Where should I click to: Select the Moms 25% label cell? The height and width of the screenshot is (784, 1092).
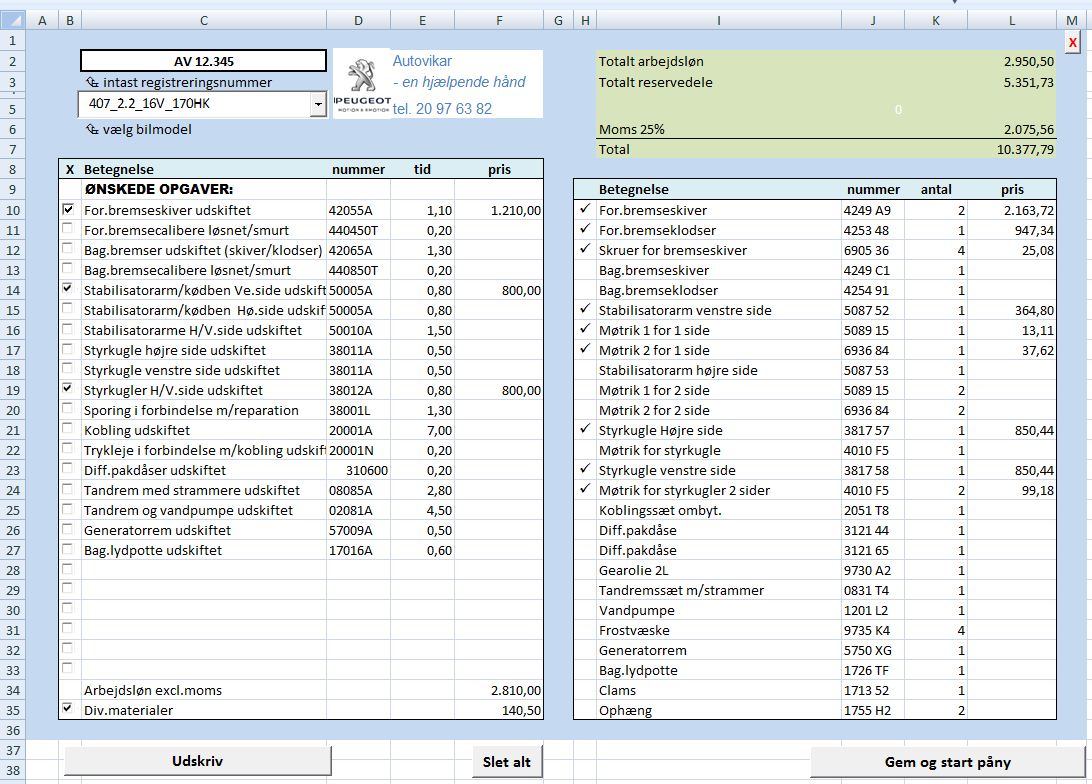click(x=632, y=130)
